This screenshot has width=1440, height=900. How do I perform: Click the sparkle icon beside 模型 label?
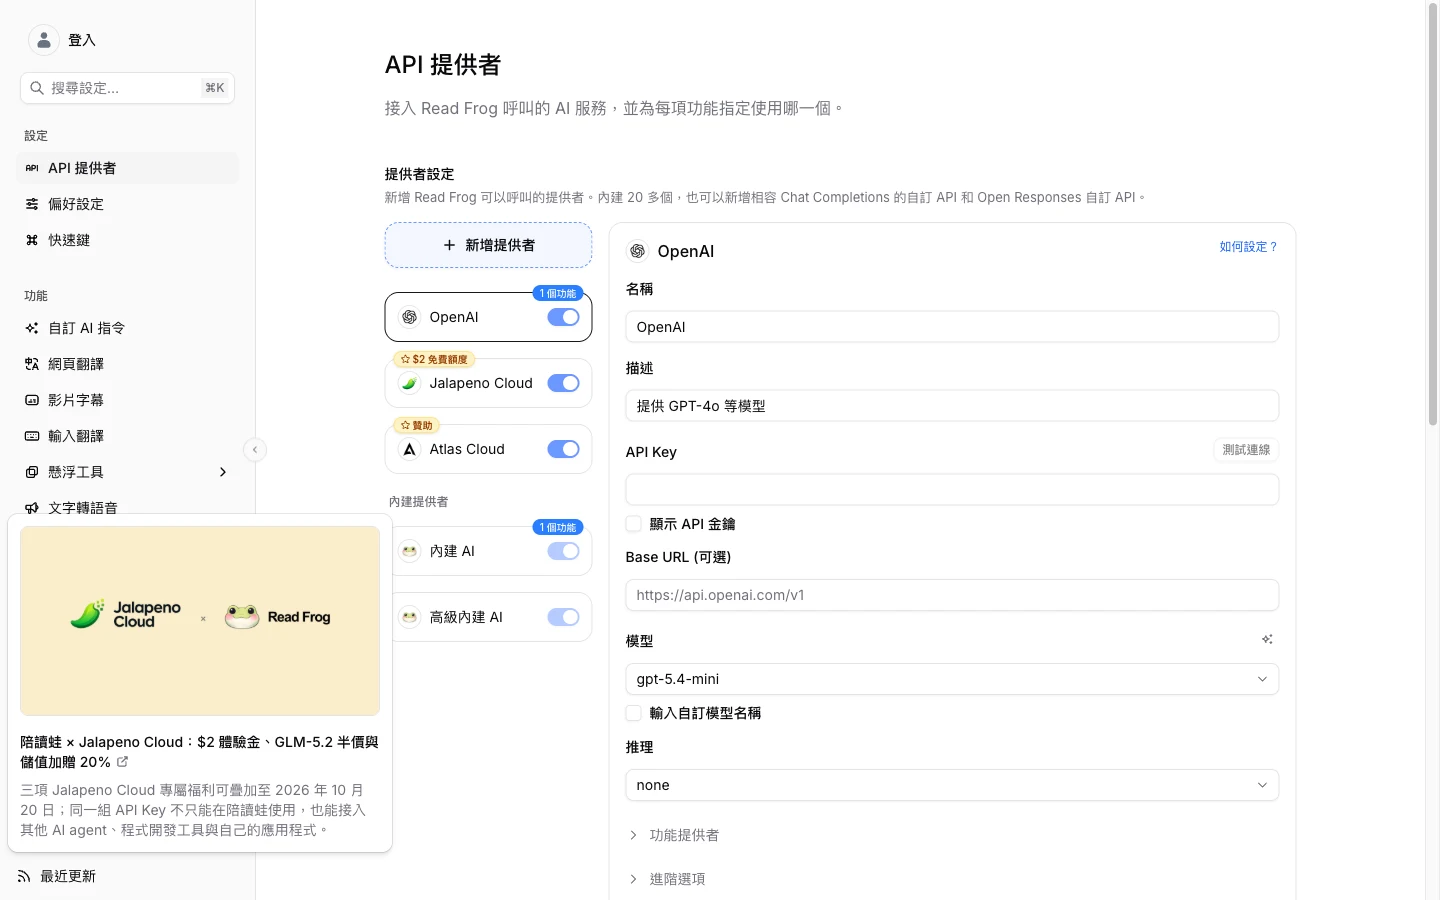coord(1267,639)
